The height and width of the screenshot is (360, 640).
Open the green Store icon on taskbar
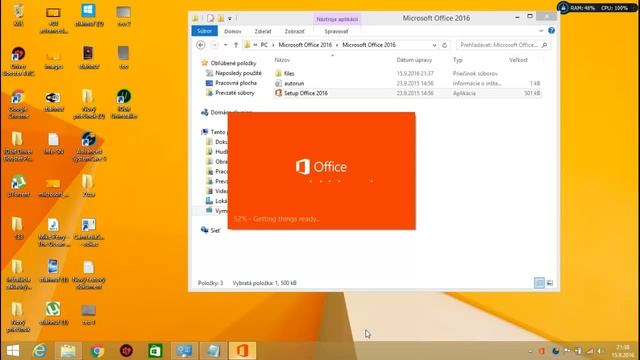pos(155,351)
